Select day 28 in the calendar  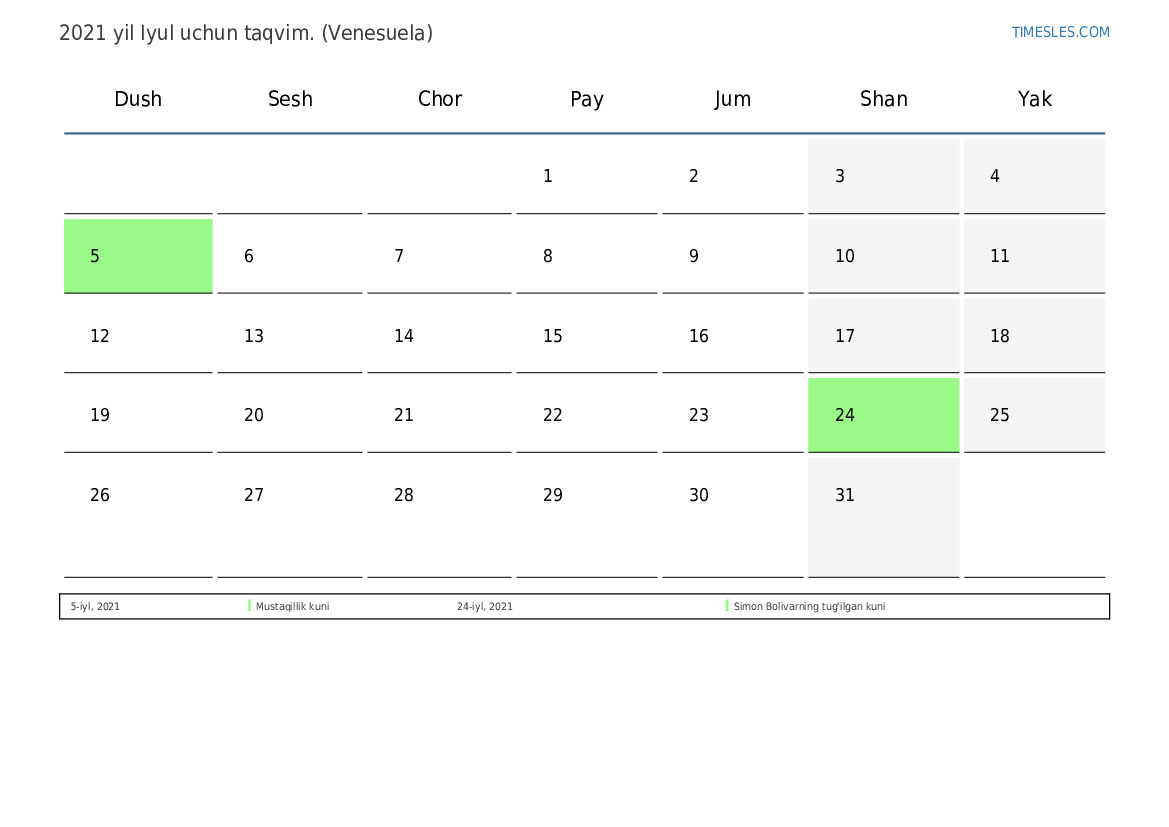click(439, 518)
